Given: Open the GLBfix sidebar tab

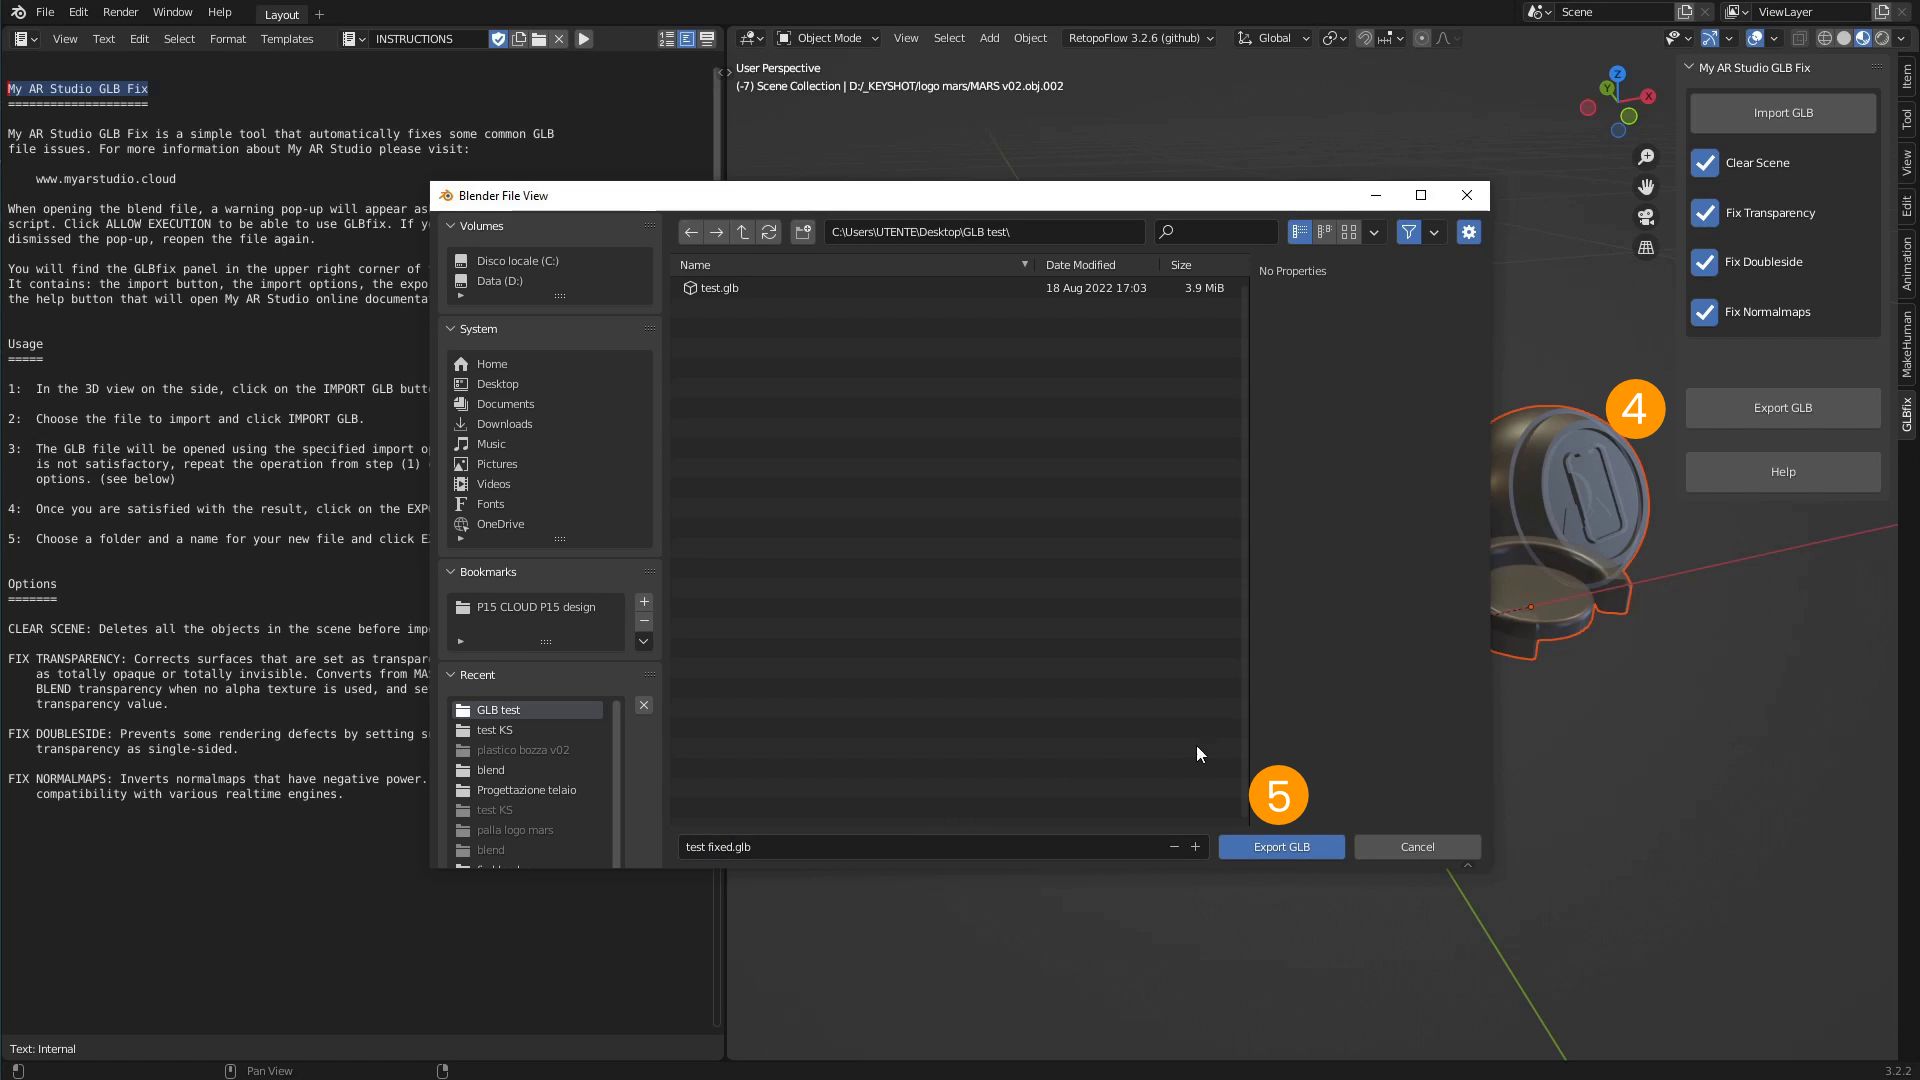Looking at the screenshot, I should coord(1907,414).
